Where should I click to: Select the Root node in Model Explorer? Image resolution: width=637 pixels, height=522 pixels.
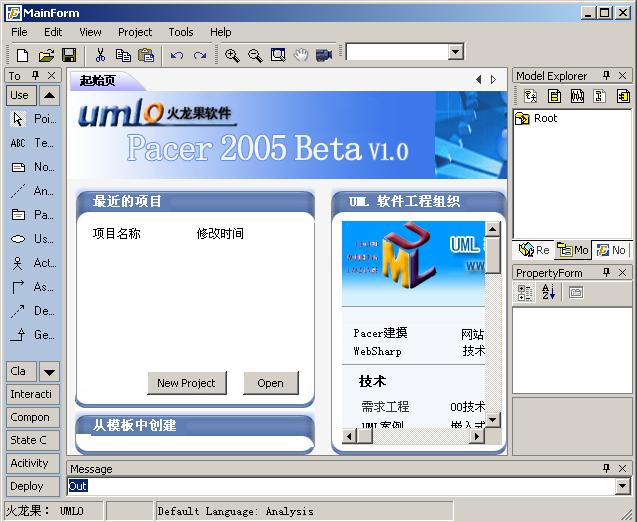tap(536, 119)
